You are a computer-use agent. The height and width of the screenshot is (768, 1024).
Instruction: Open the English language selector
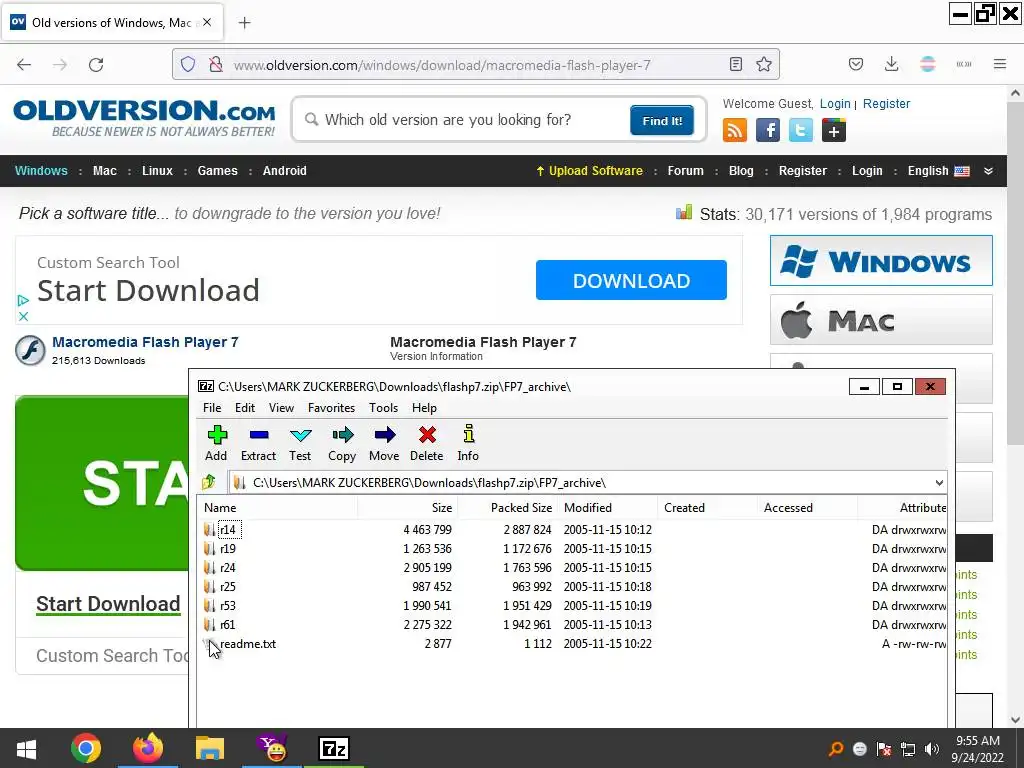[x=938, y=171]
